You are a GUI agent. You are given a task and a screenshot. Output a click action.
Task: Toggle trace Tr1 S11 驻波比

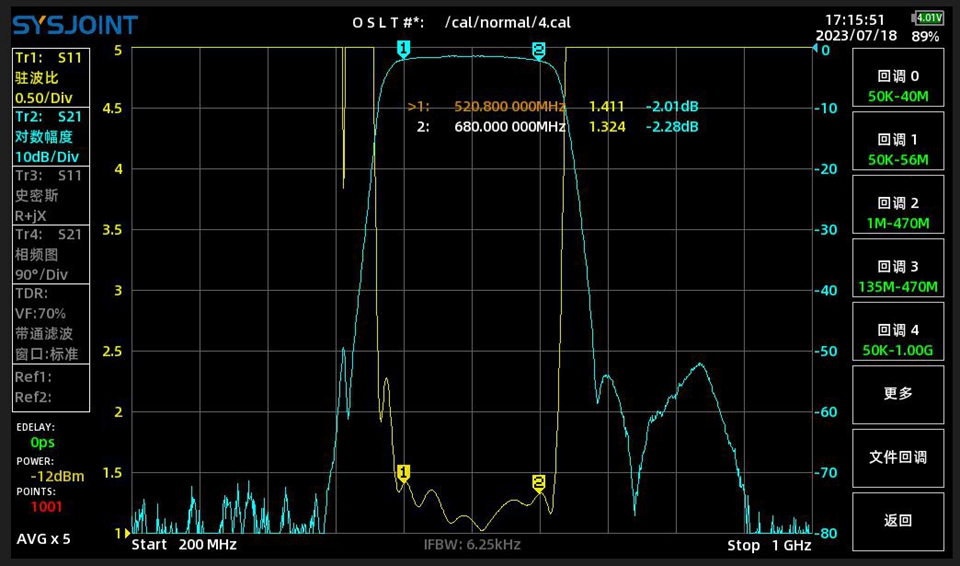click(50, 78)
